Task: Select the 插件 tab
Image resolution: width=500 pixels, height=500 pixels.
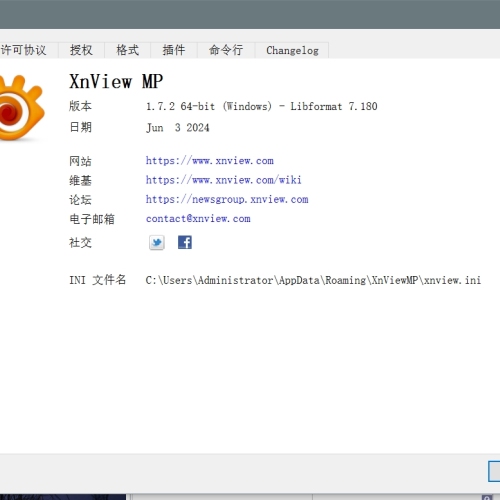Action: tap(174, 50)
